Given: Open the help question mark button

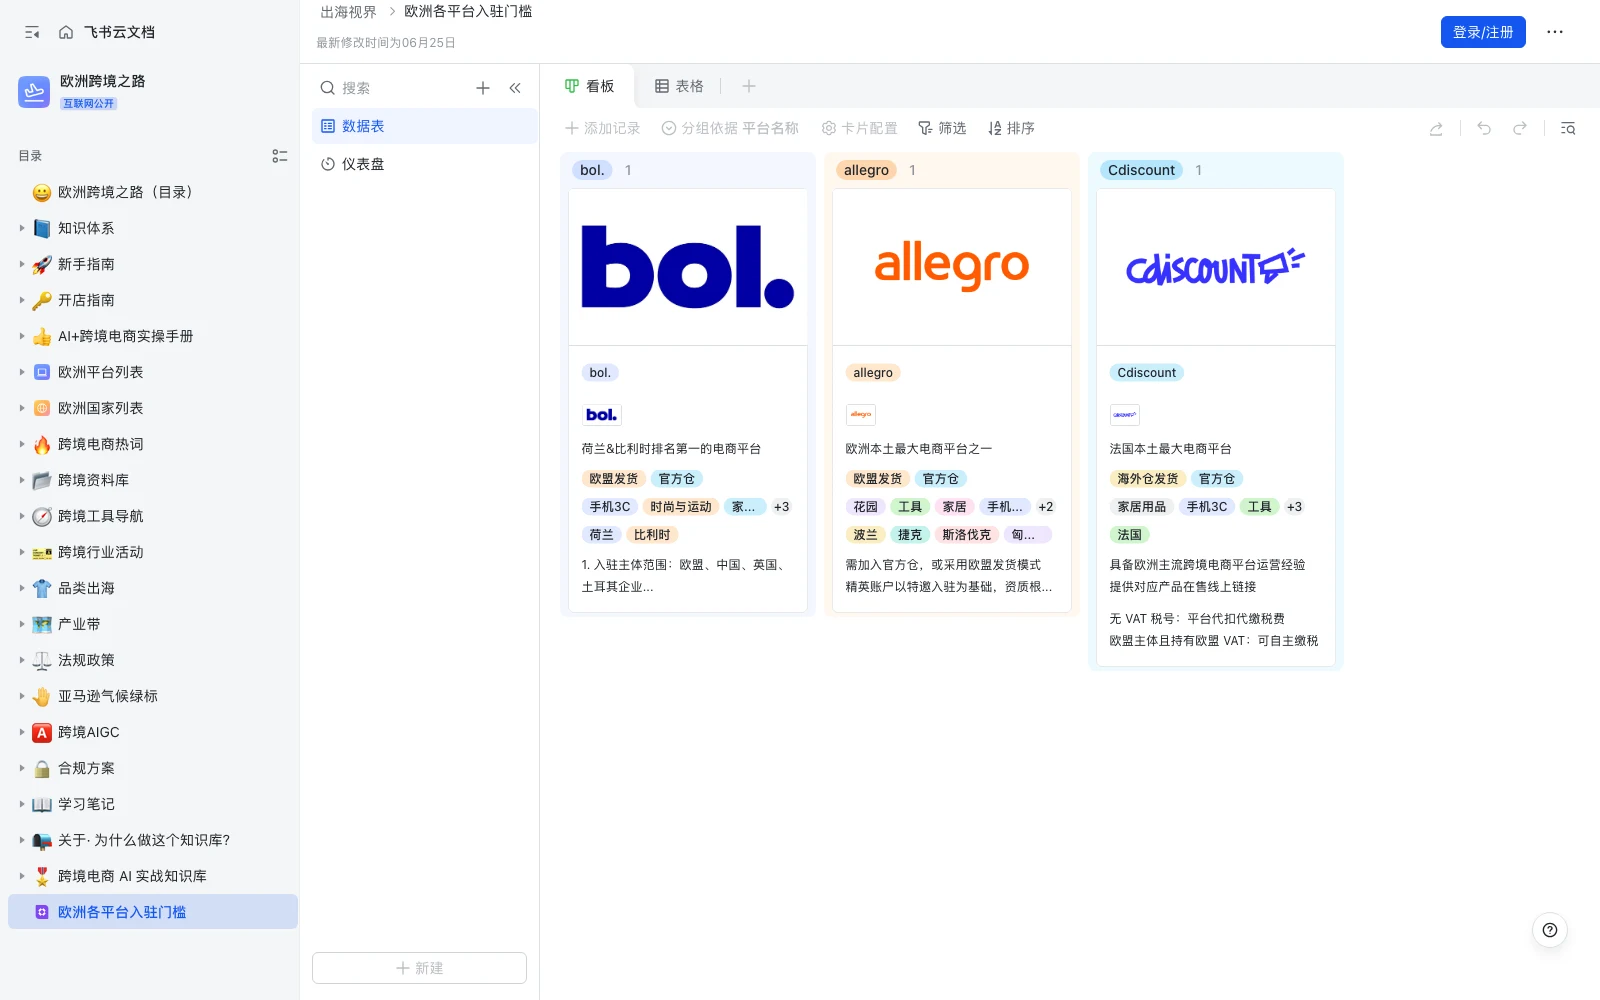Looking at the screenshot, I should (1550, 930).
